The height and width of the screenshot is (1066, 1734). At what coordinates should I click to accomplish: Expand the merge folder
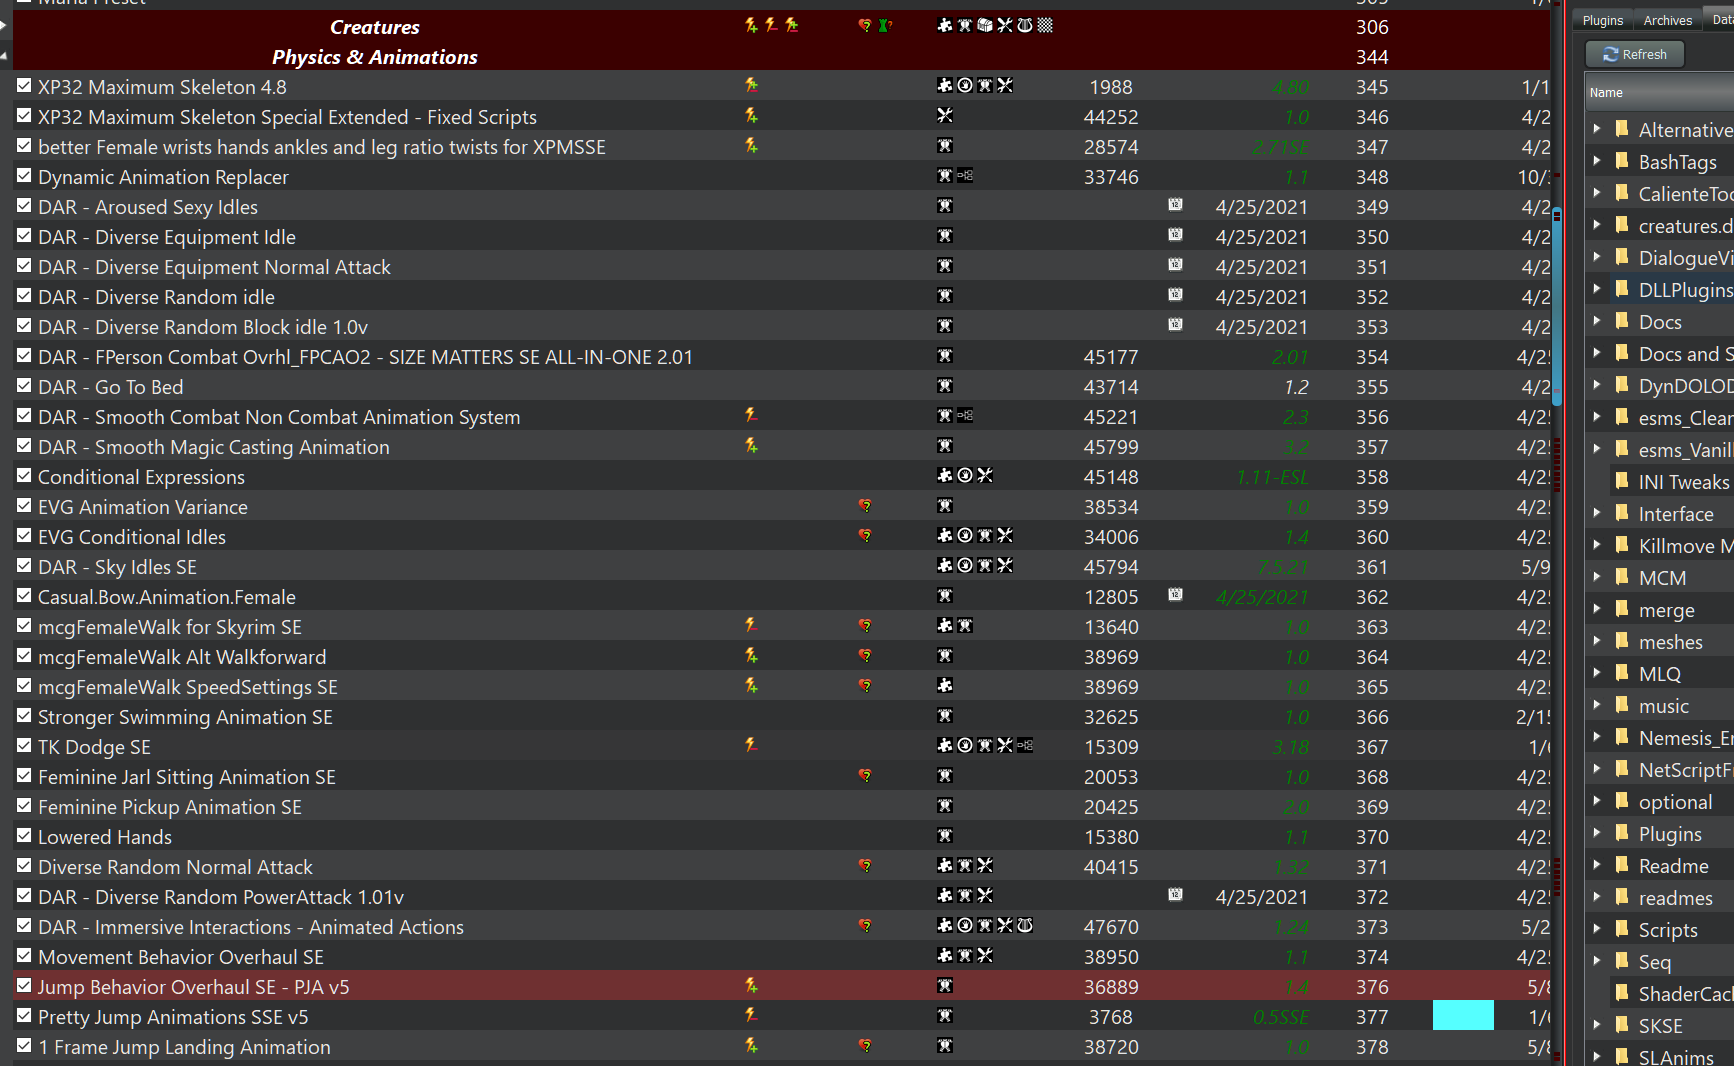(1597, 609)
